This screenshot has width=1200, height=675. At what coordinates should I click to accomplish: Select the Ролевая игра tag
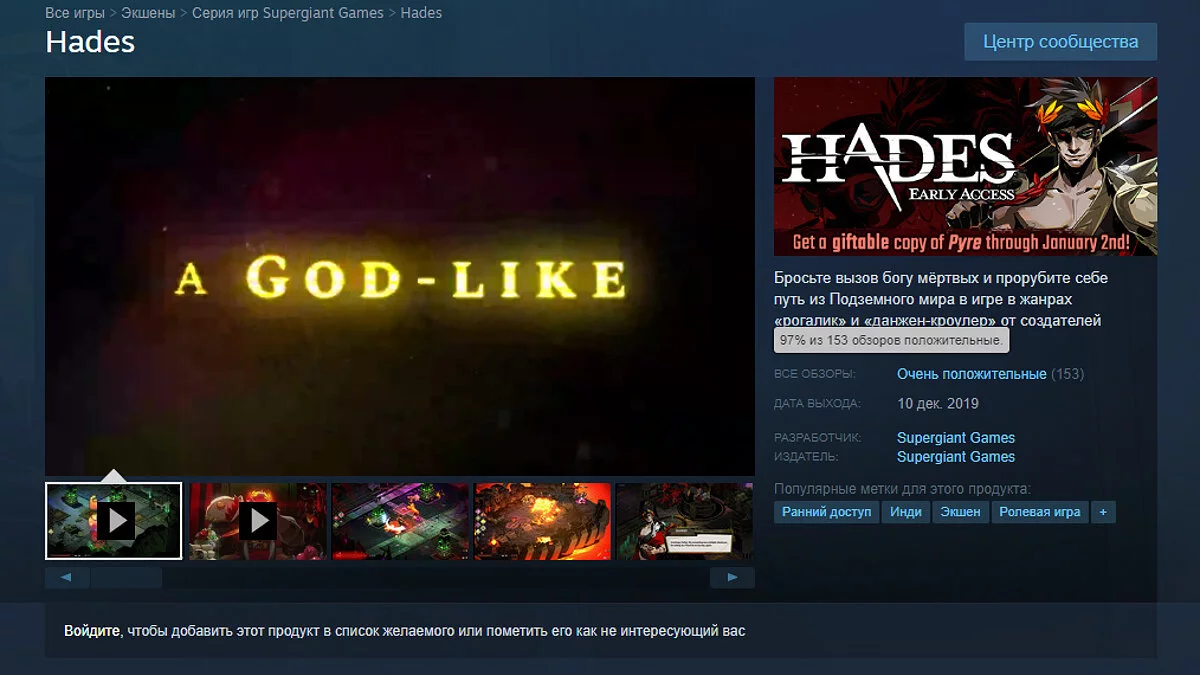click(x=1040, y=511)
